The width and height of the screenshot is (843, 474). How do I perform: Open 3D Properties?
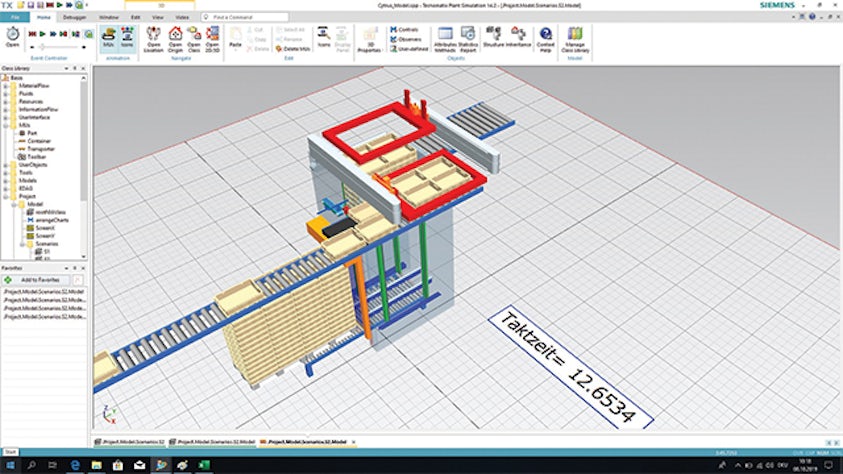[x=369, y=40]
